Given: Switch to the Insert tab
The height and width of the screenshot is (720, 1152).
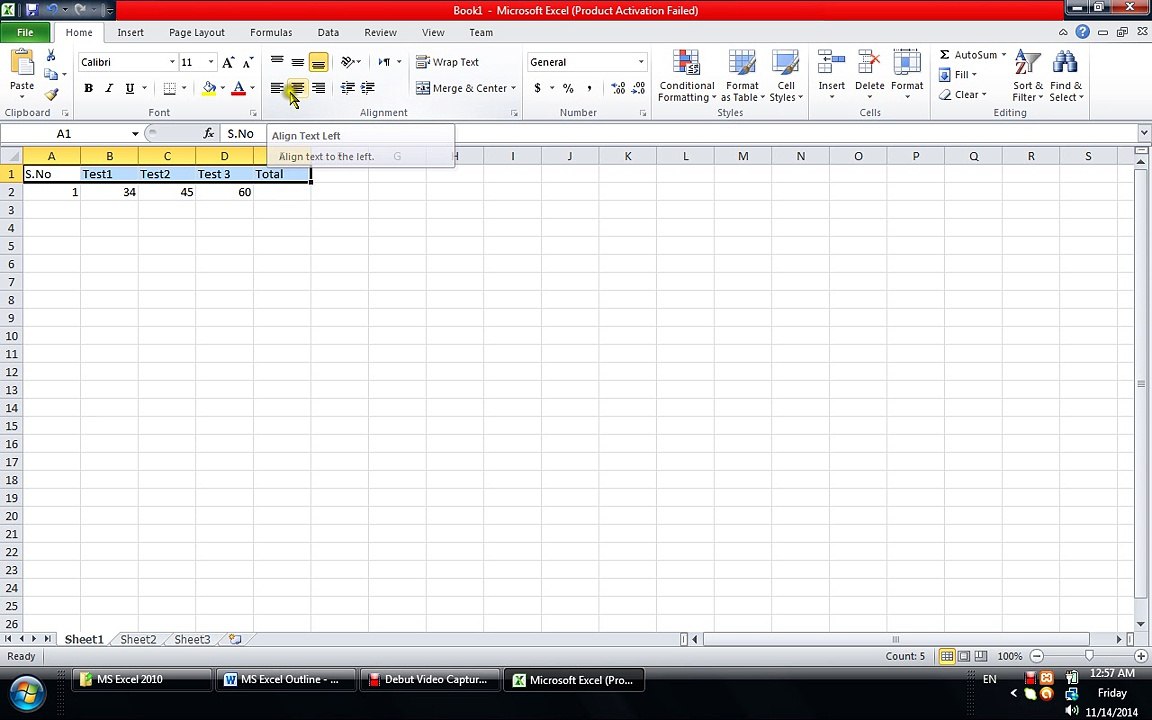Looking at the screenshot, I should 131,32.
